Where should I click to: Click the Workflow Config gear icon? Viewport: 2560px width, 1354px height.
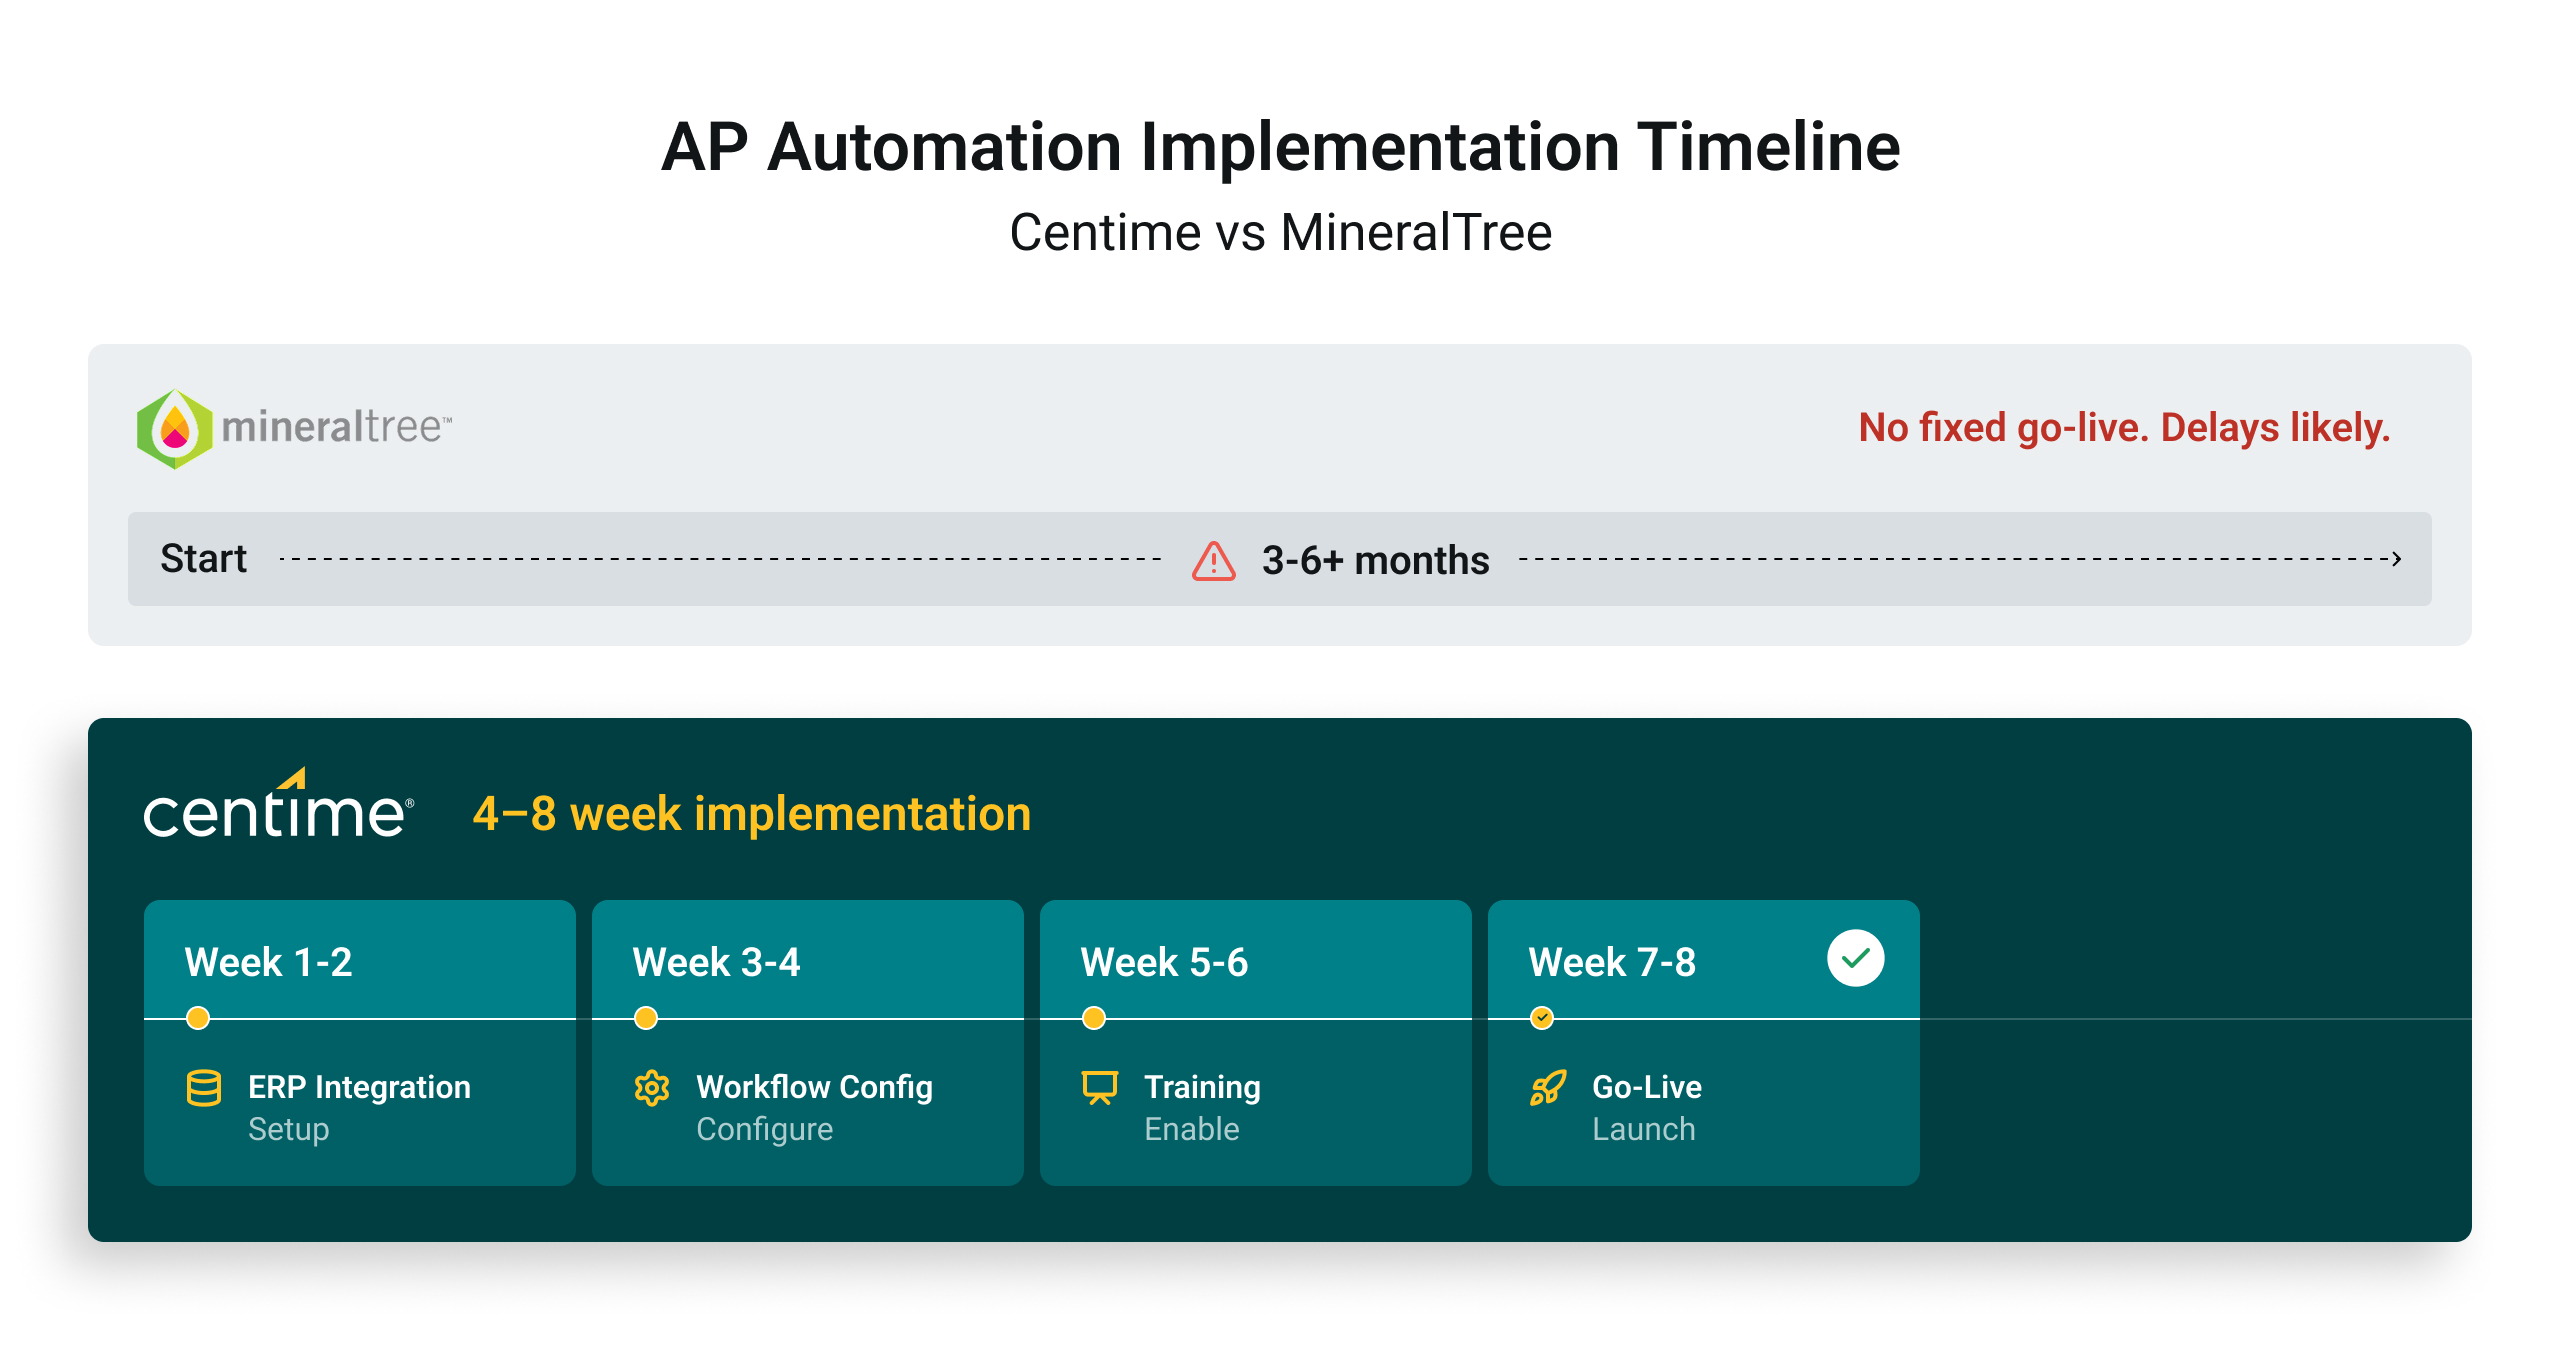(x=652, y=1088)
